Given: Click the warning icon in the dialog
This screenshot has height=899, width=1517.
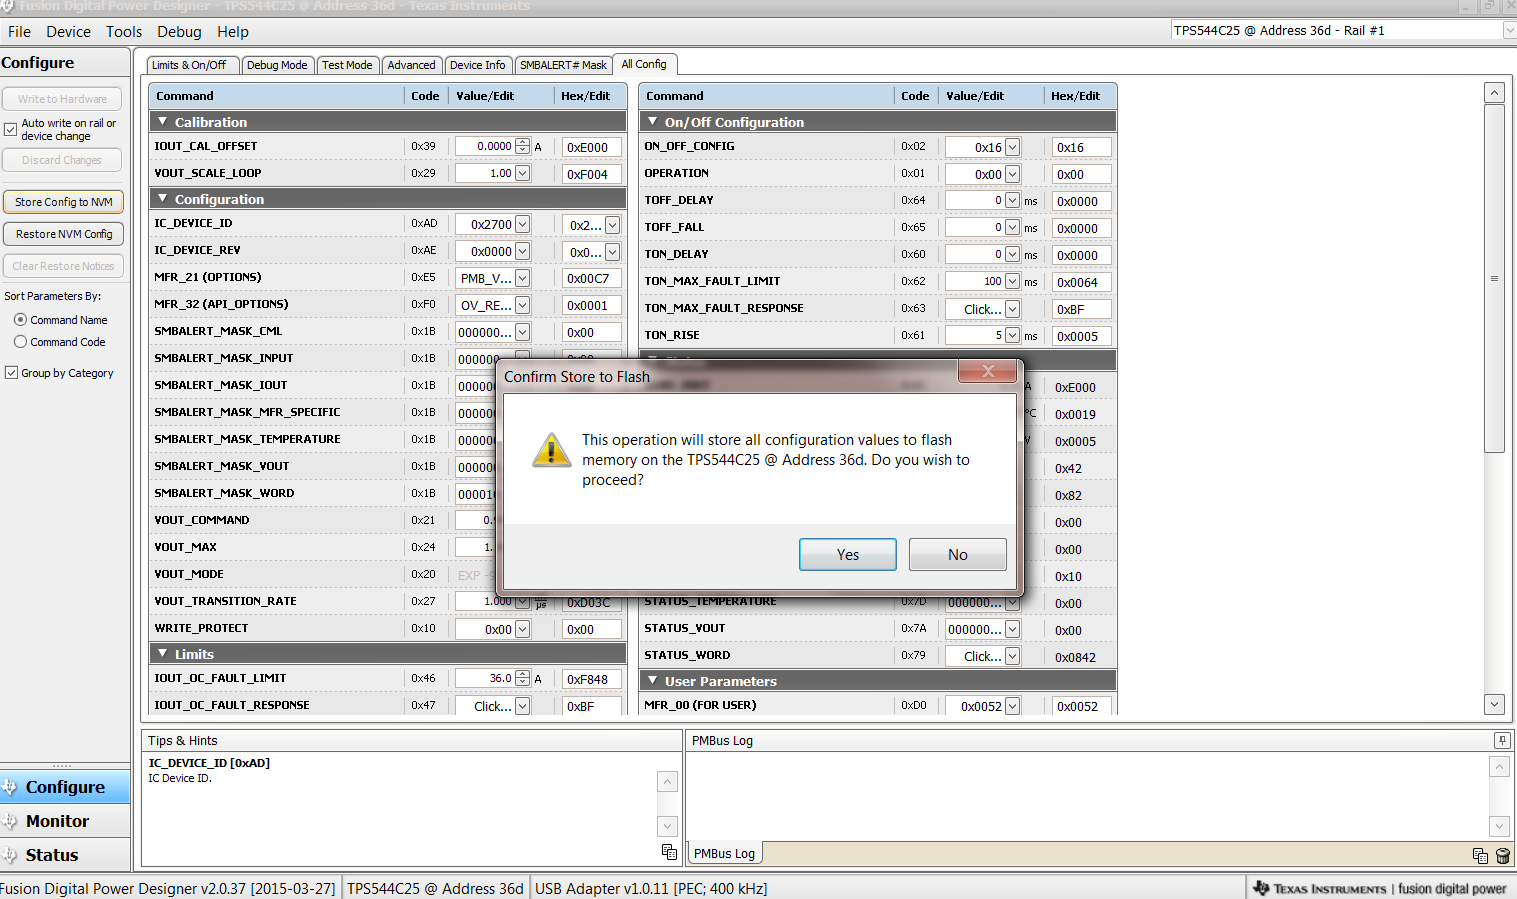Looking at the screenshot, I should click(x=551, y=451).
